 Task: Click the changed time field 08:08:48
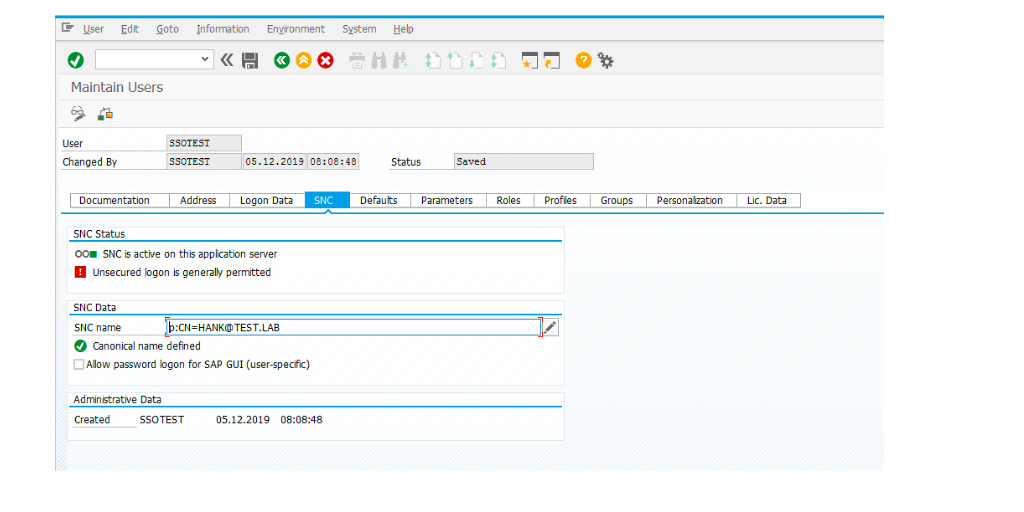pyautogui.click(x=333, y=161)
